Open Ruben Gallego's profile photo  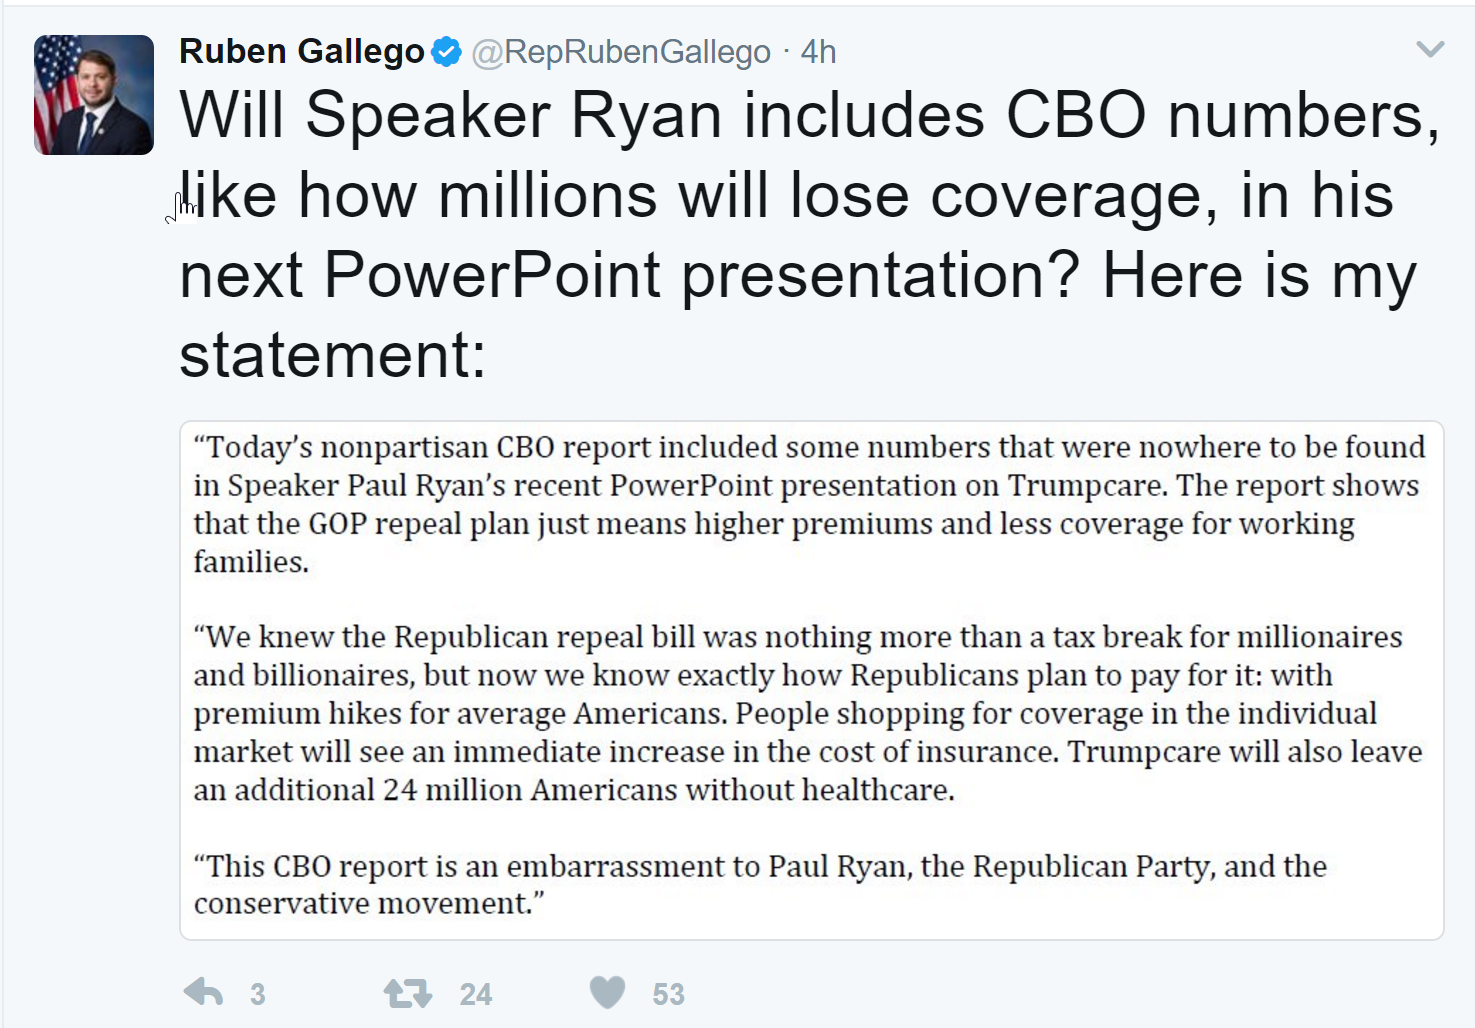click(94, 95)
